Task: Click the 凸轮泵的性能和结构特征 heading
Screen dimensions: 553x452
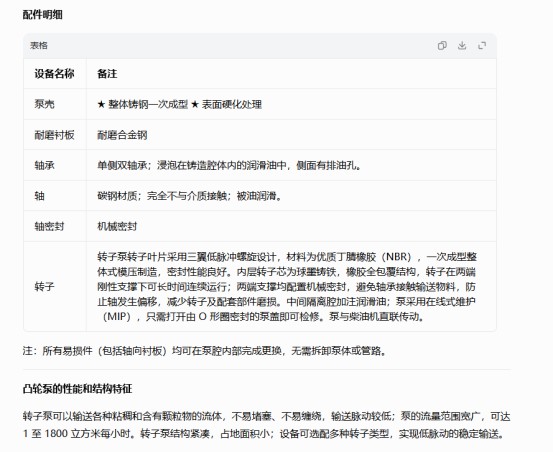Action: pyautogui.click(x=77, y=389)
